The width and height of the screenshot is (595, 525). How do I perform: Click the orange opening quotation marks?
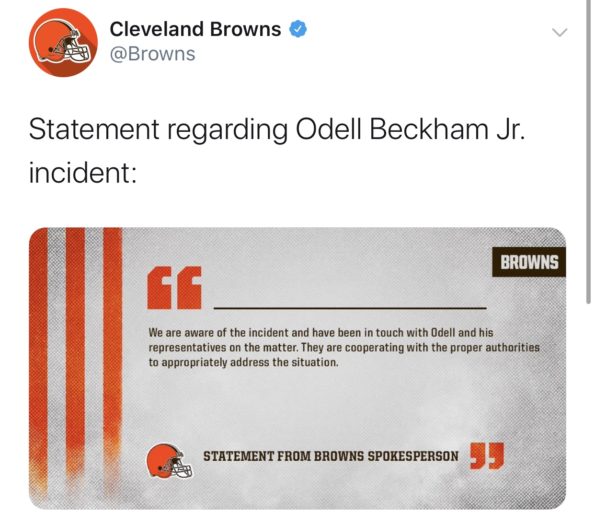[174, 288]
